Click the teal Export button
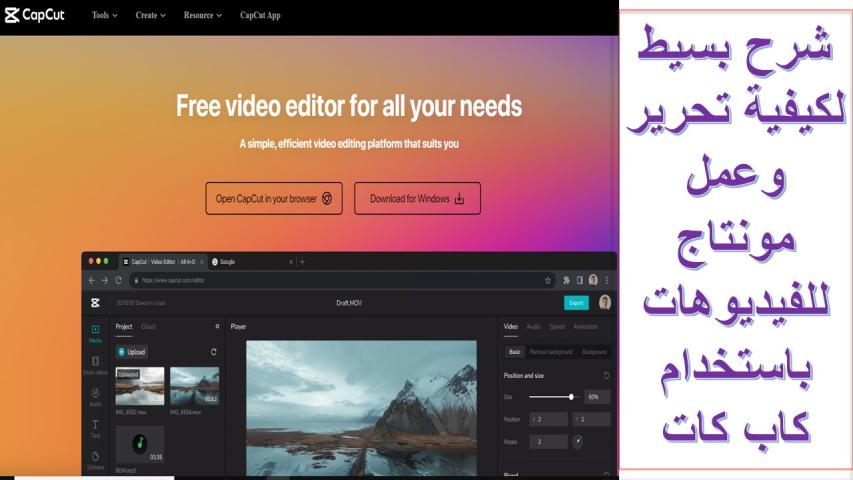Viewport: 853px width, 480px height. click(x=576, y=303)
